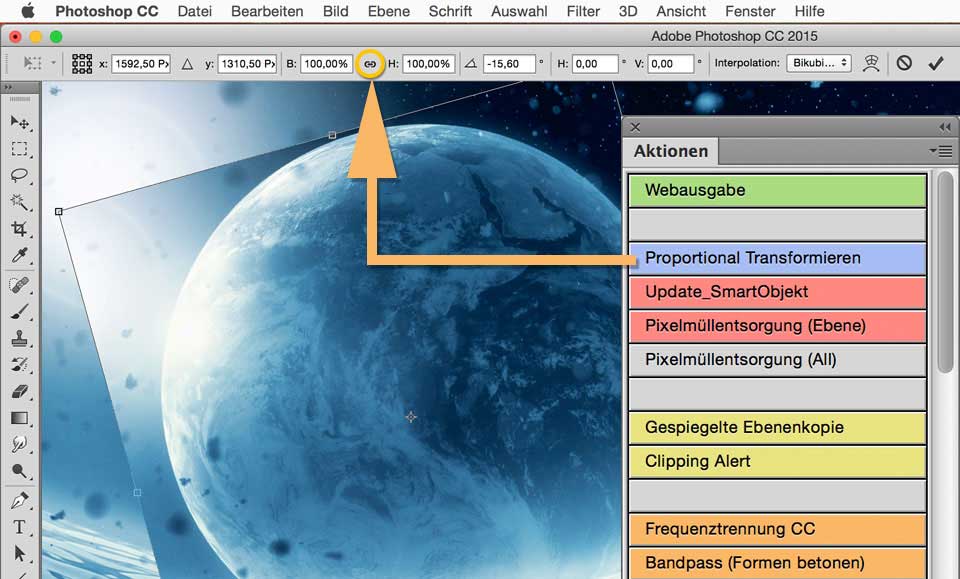
Task: Open the 3D menu
Action: point(628,11)
